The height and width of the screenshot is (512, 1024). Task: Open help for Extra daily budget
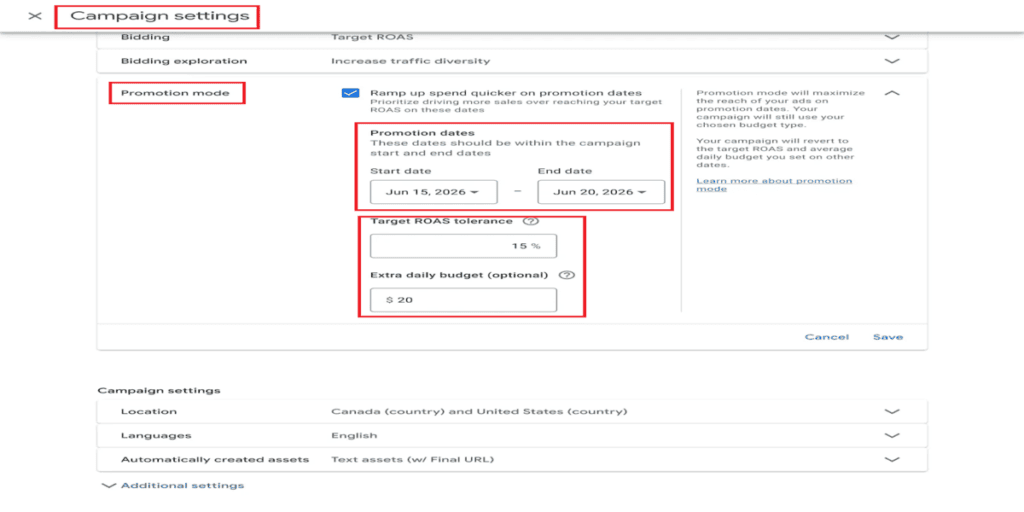pyautogui.click(x=567, y=275)
